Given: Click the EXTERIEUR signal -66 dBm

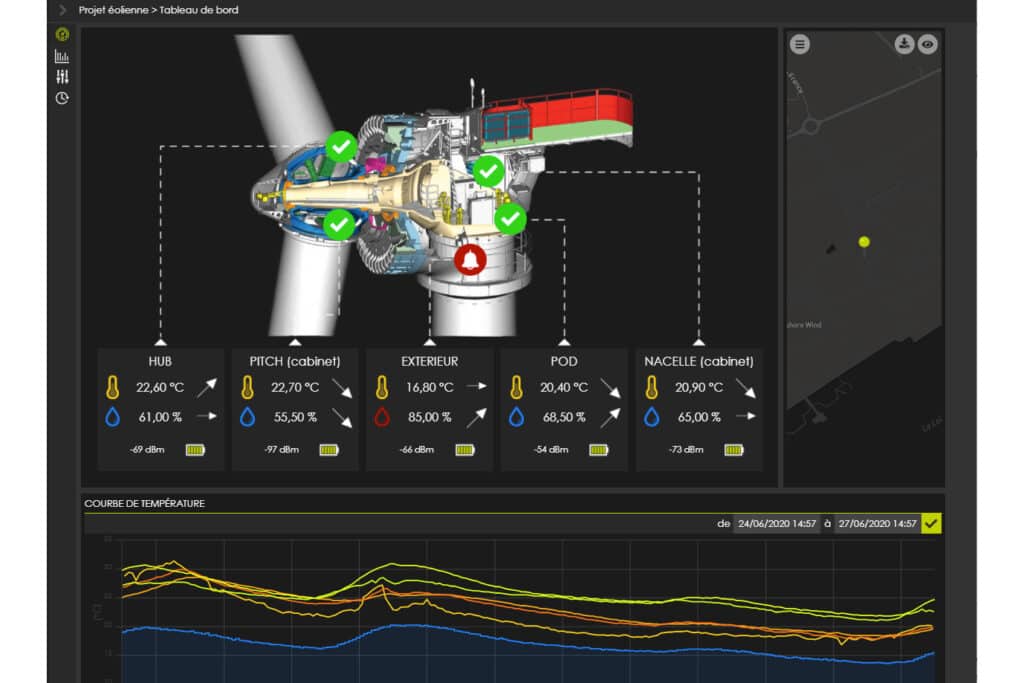Looking at the screenshot, I should pos(417,450).
